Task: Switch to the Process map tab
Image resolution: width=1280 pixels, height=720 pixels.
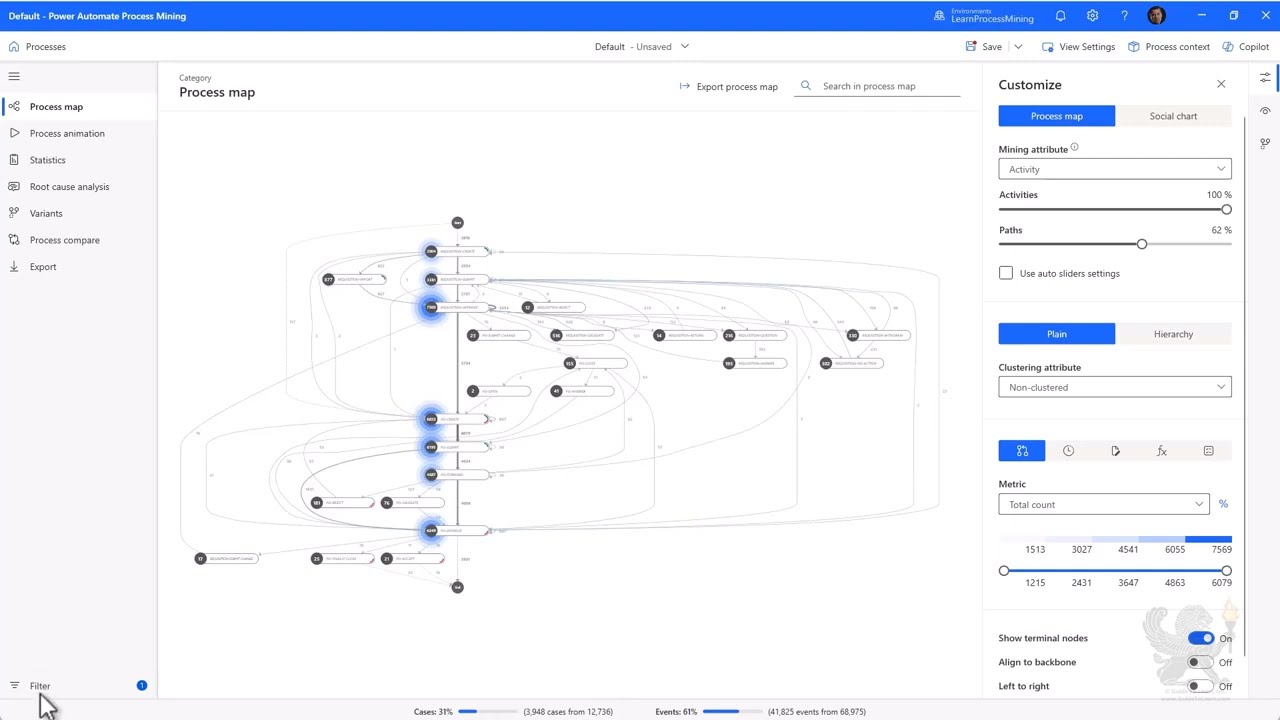Action: pyautogui.click(x=1056, y=116)
